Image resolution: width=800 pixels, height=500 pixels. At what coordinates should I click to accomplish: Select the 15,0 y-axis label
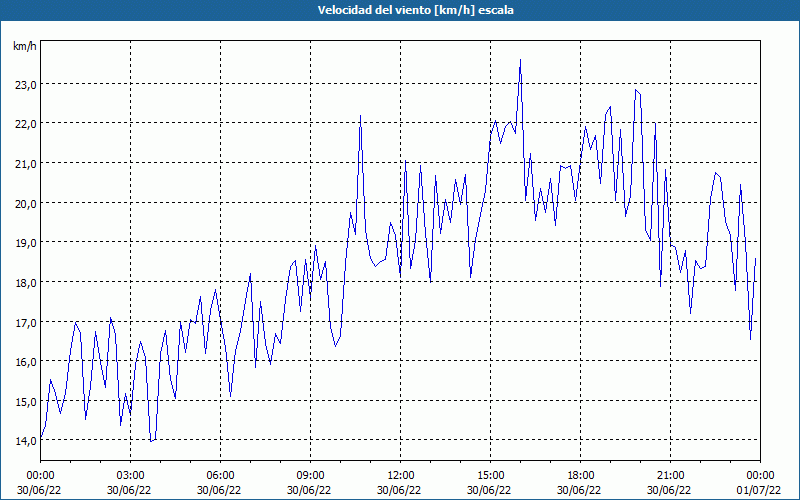click(26, 402)
